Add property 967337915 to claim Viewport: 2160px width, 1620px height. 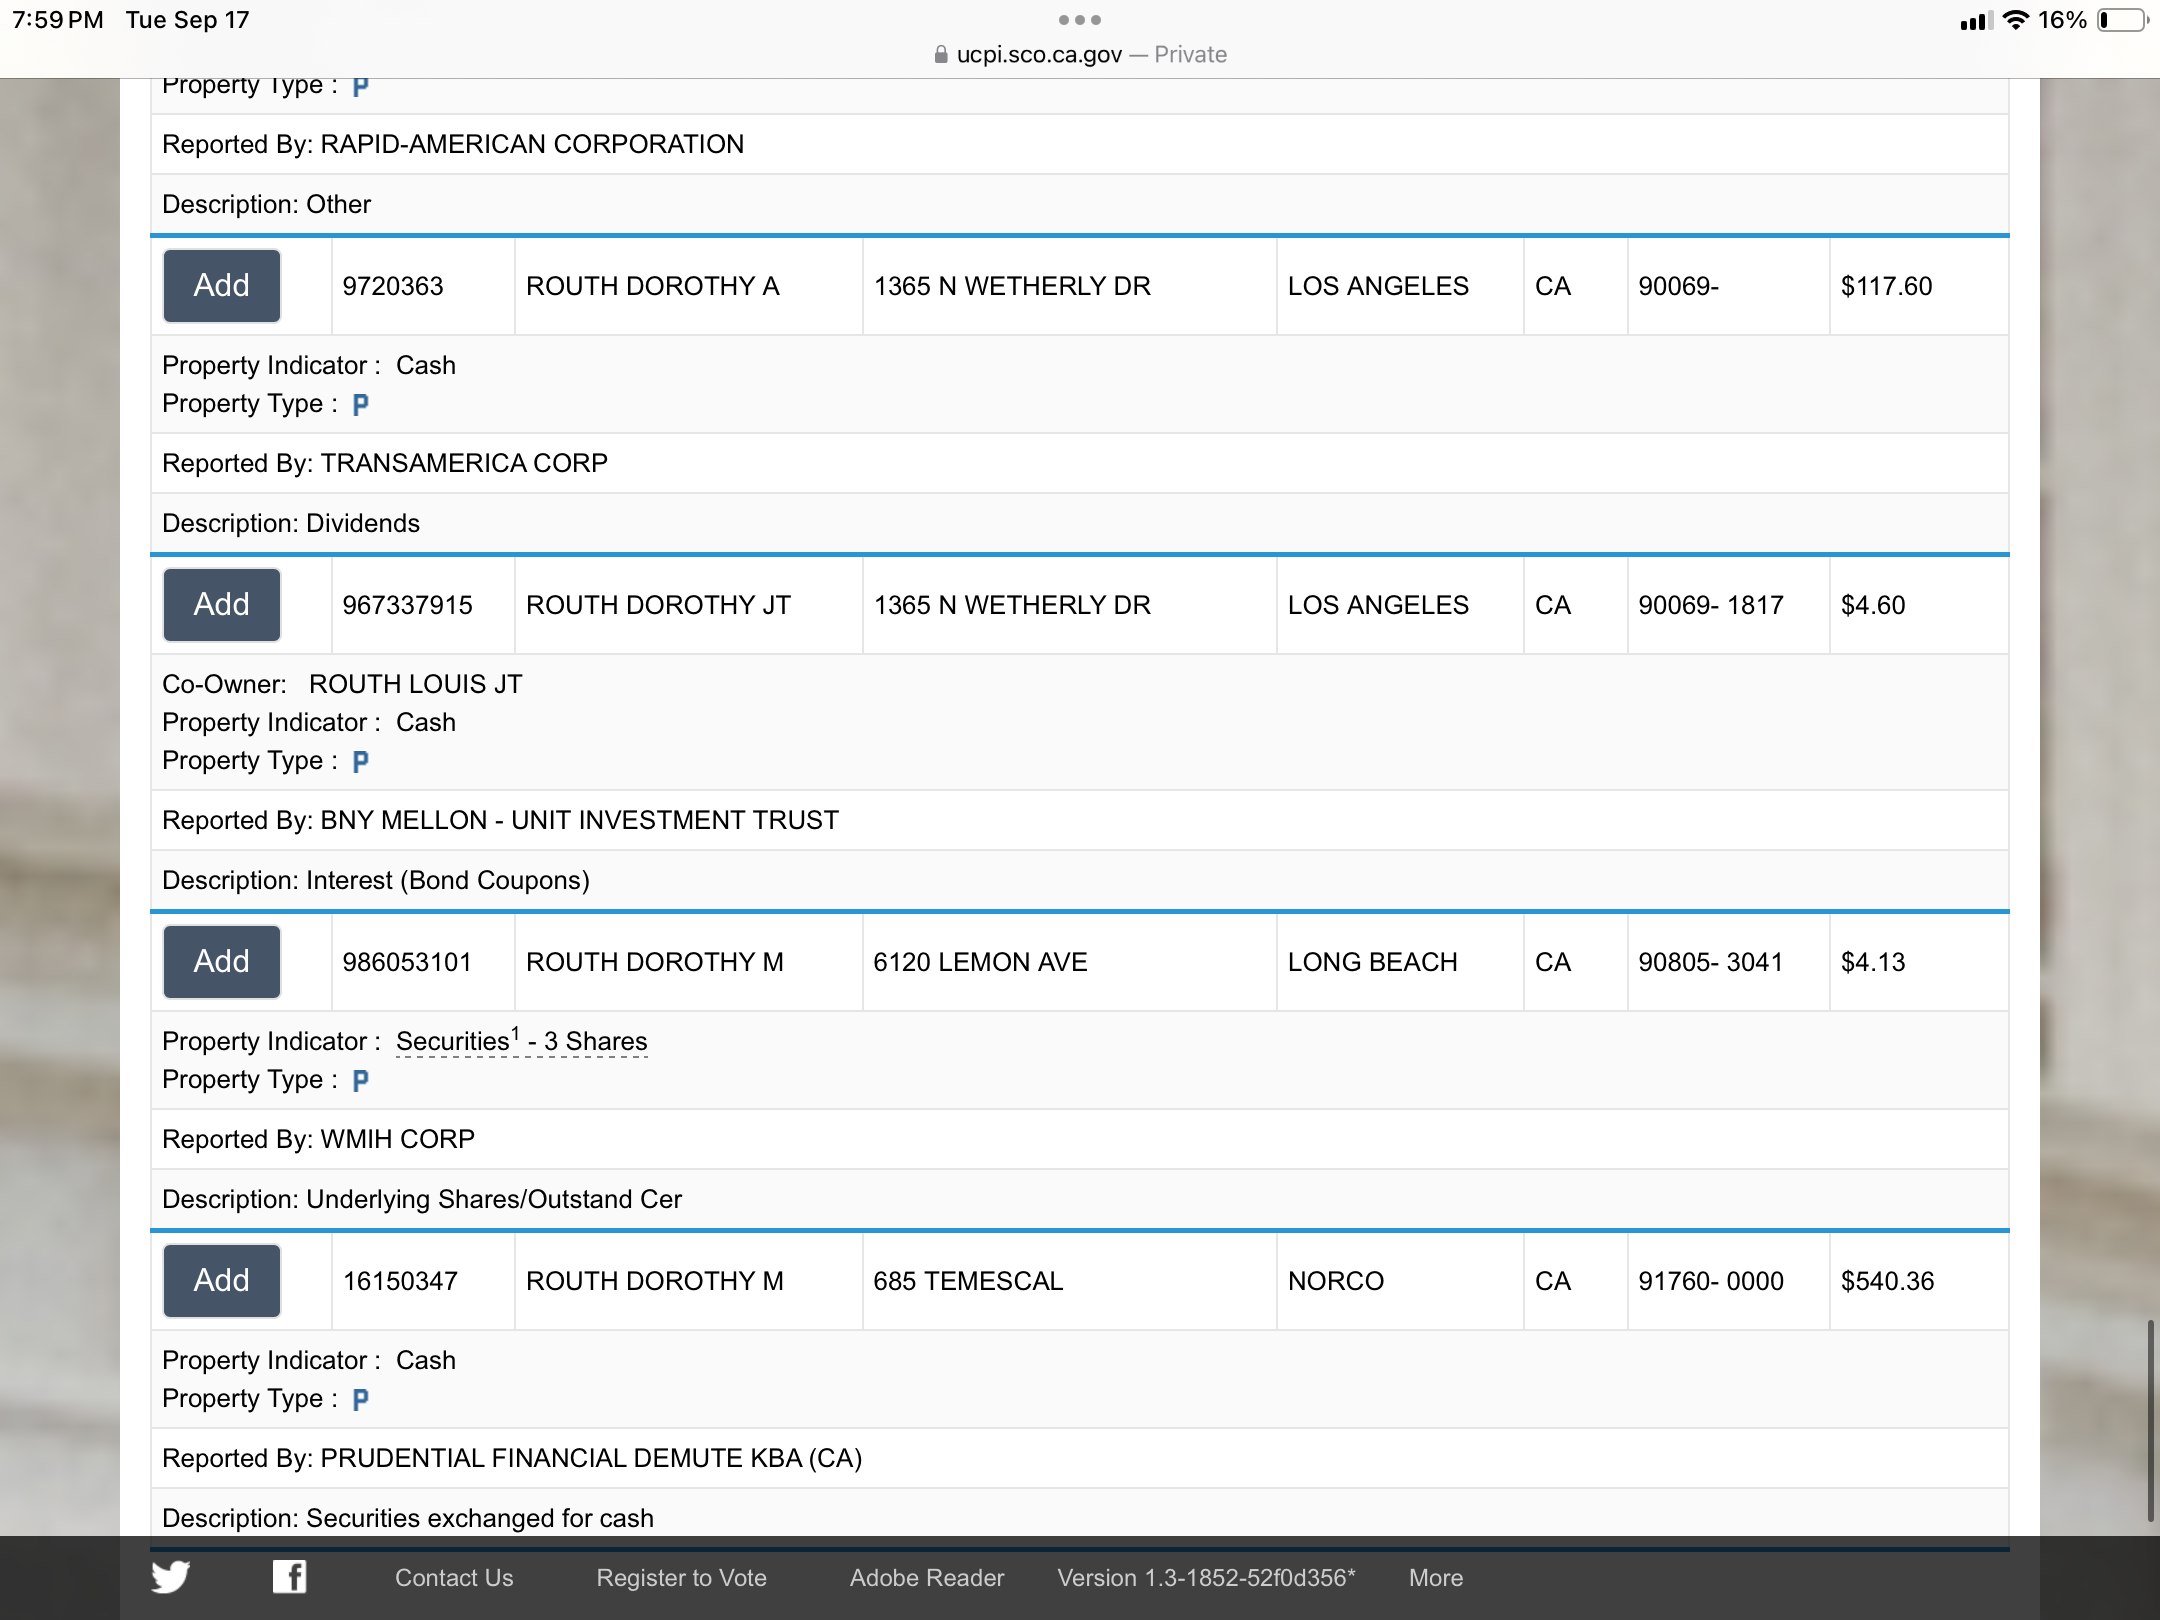point(222,605)
